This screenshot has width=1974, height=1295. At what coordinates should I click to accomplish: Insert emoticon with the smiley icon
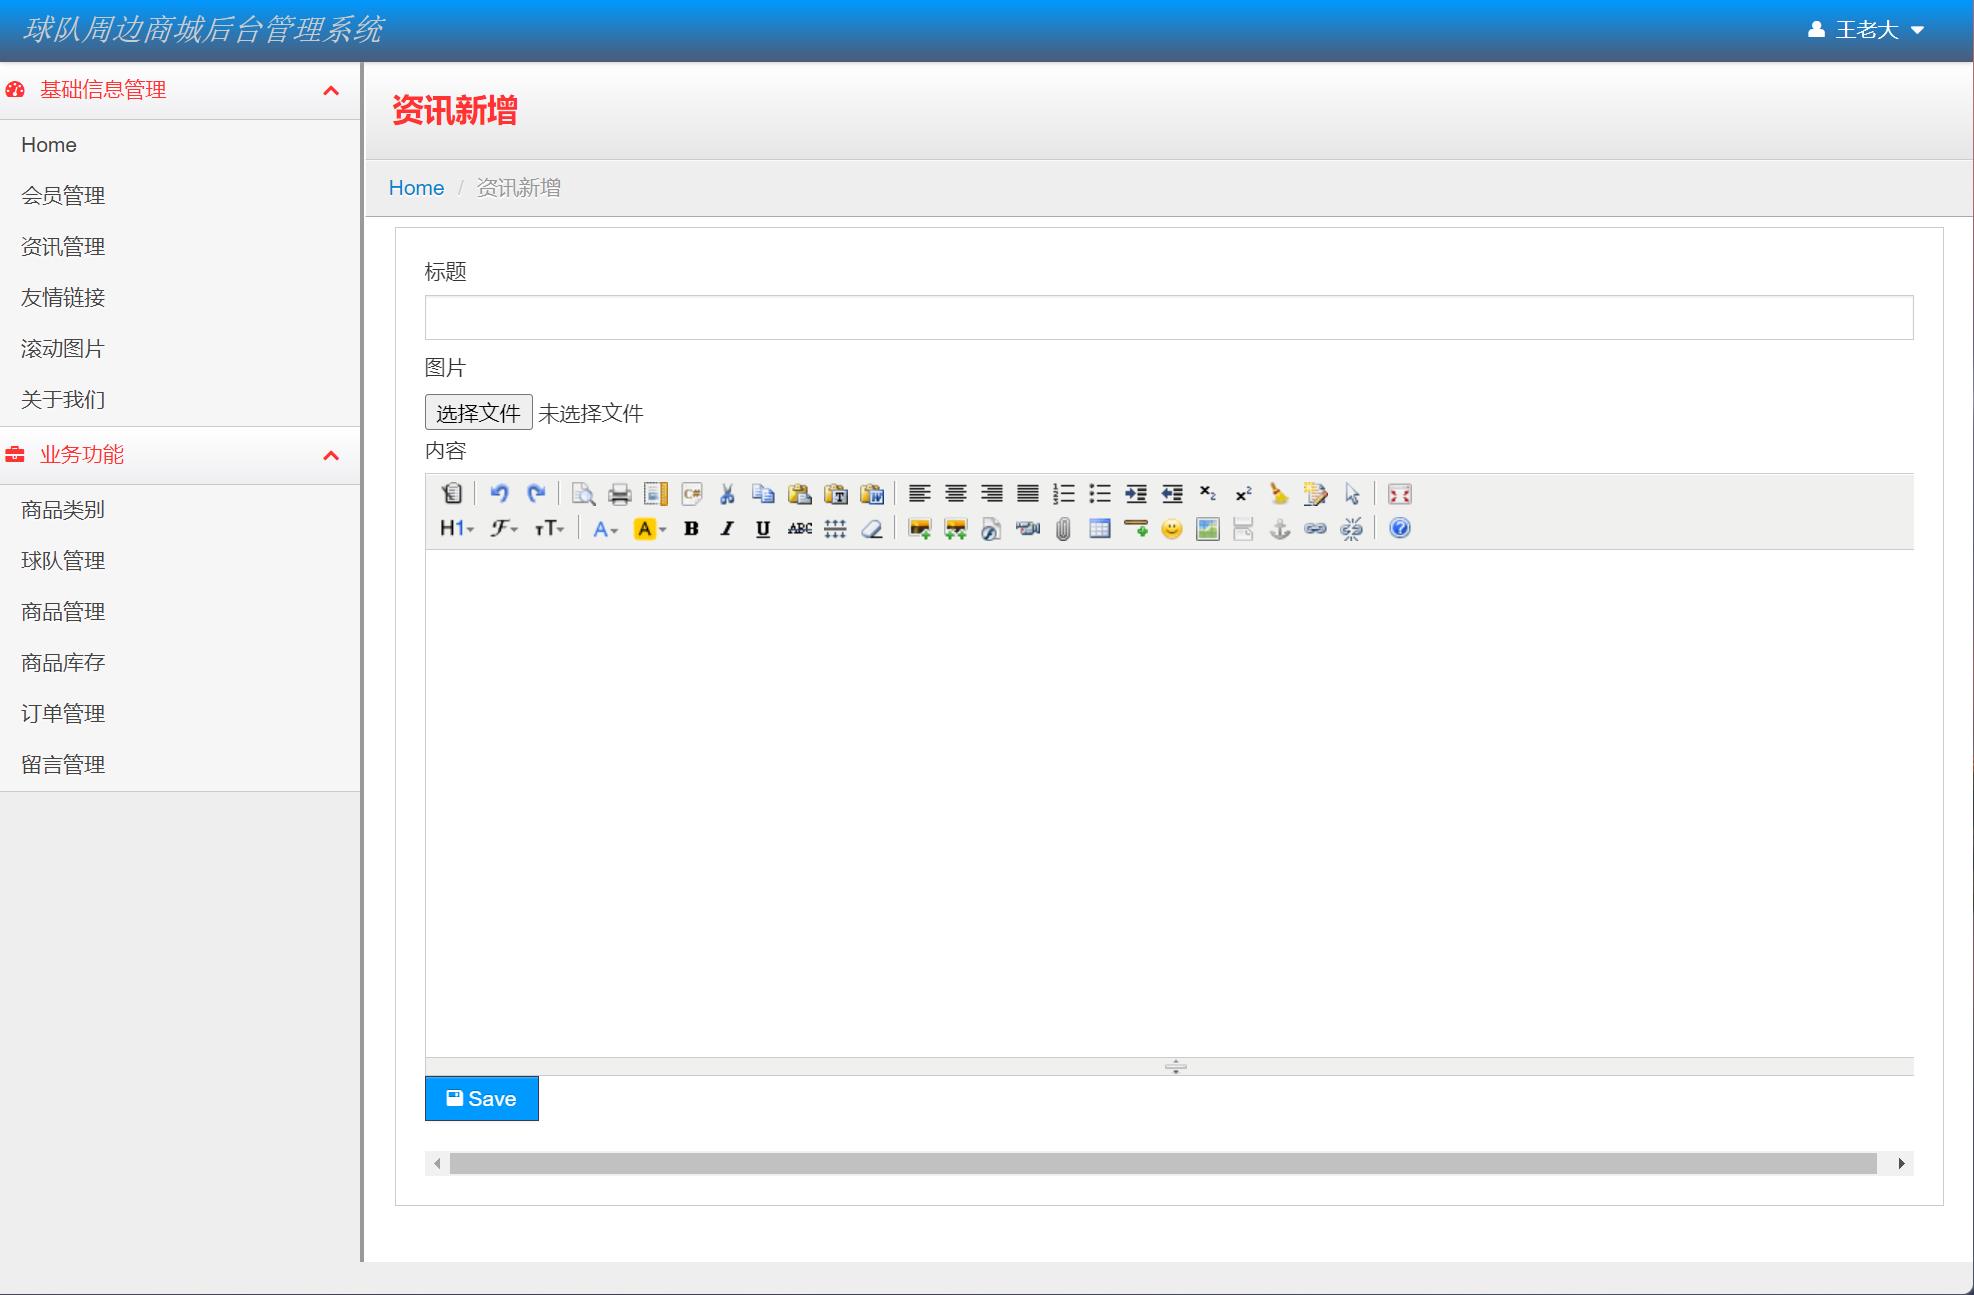(x=1171, y=529)
